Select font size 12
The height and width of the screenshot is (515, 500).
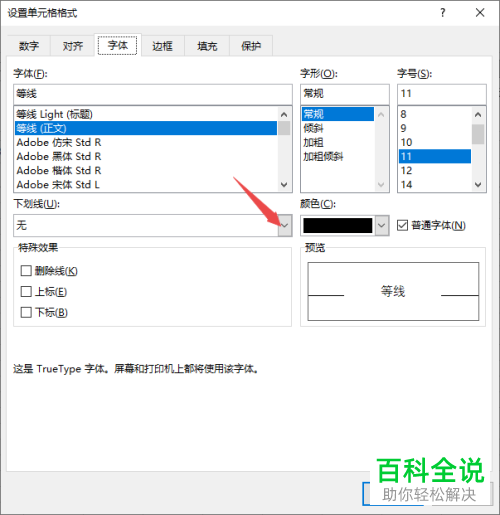coord(435,170)
